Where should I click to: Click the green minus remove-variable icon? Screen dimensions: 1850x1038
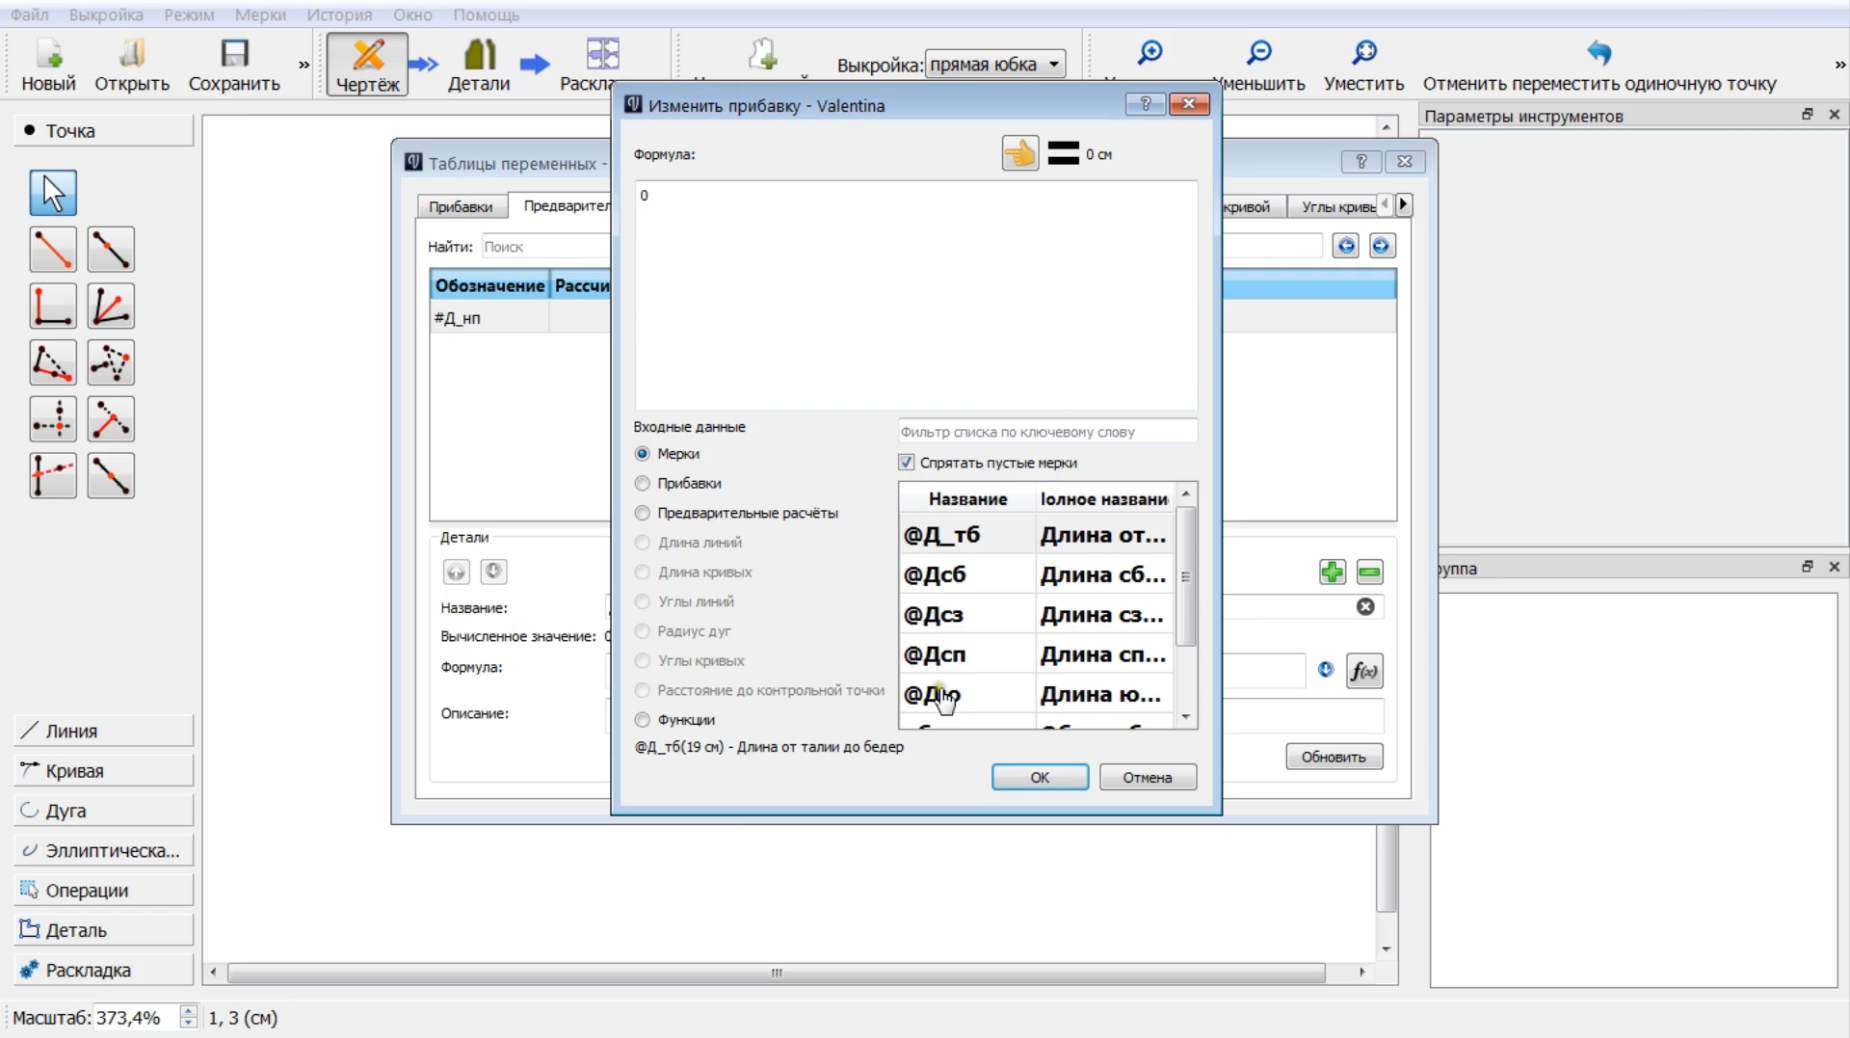(1369, 572)
